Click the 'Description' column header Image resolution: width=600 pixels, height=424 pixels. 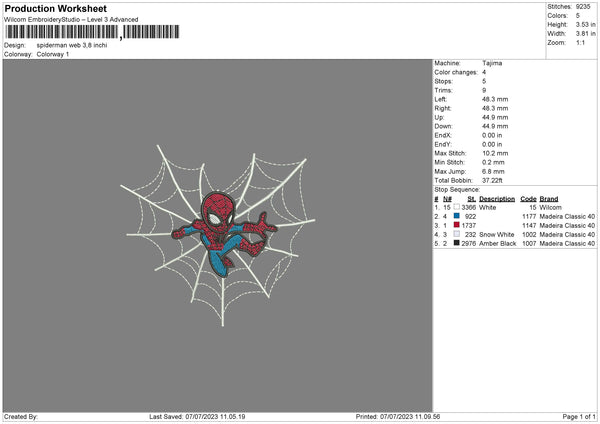point(497,199)
